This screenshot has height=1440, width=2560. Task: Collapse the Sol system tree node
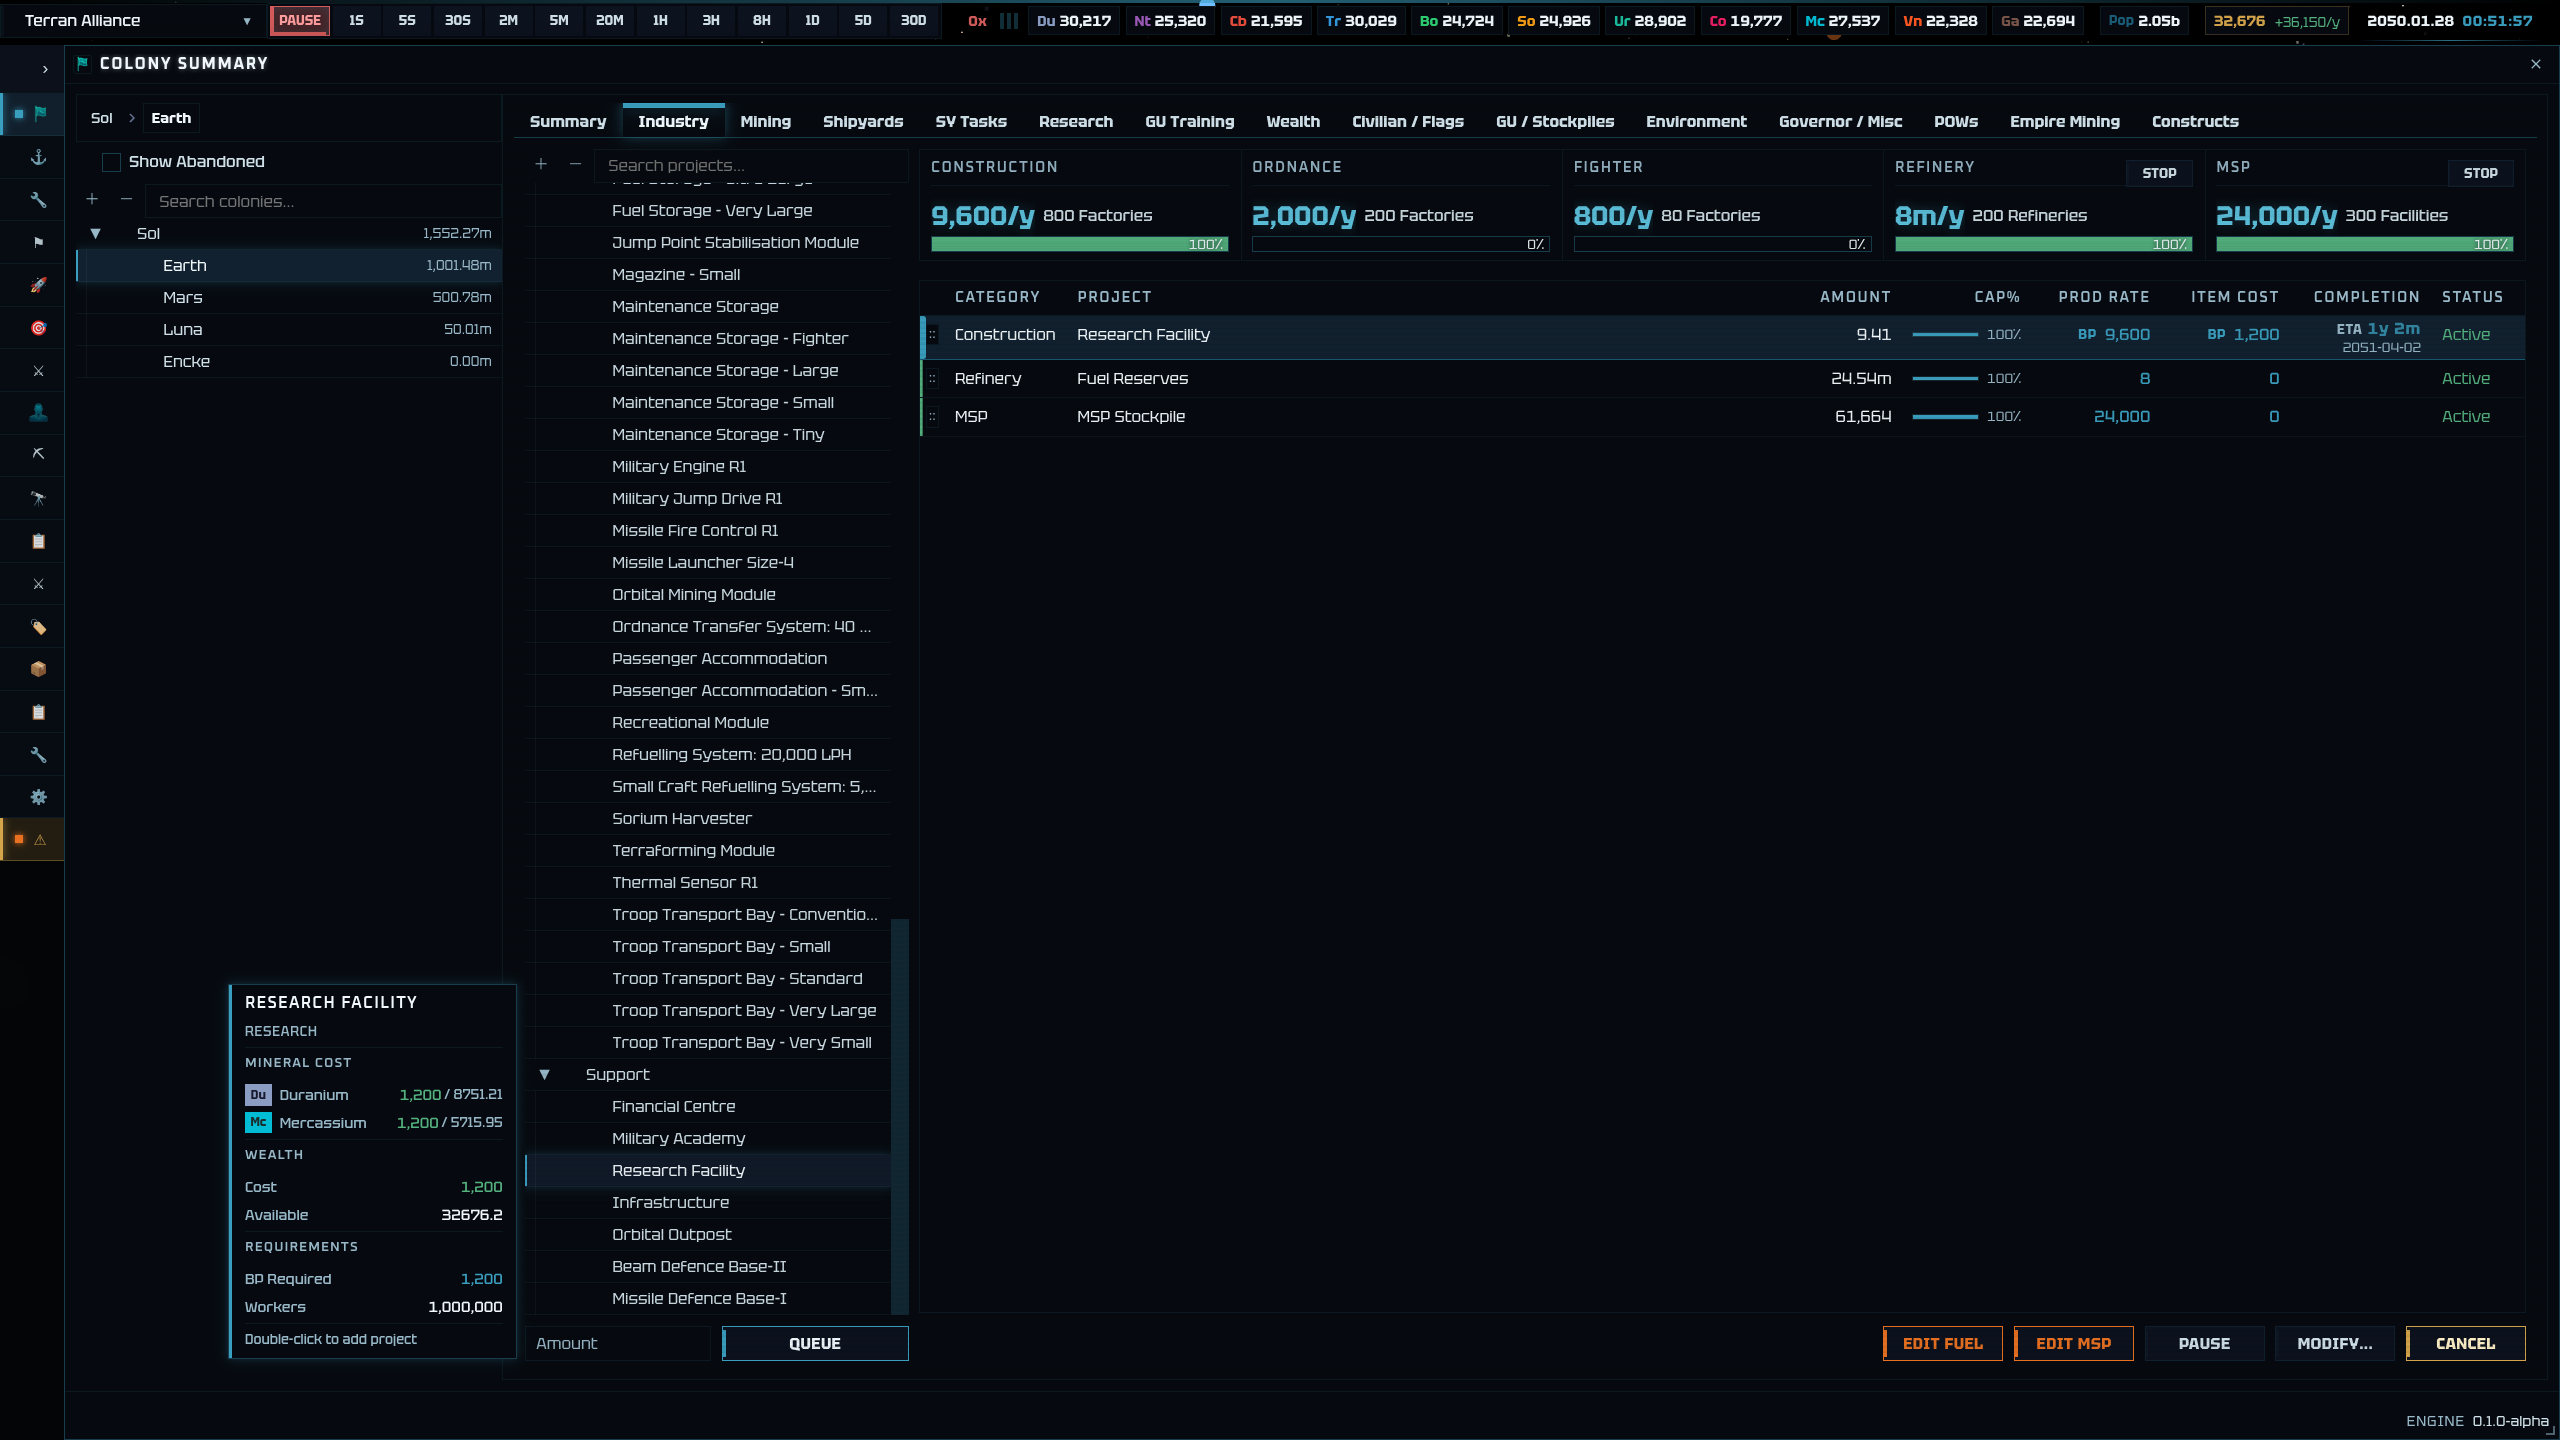(95, 233)
